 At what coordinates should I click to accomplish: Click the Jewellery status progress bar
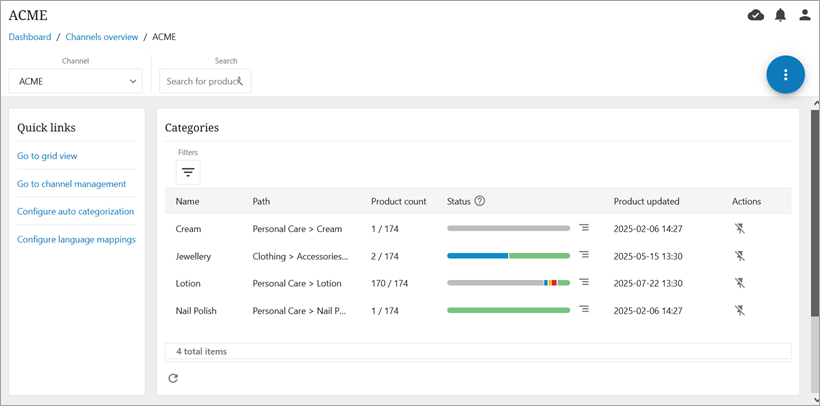(x=508, y=256)
